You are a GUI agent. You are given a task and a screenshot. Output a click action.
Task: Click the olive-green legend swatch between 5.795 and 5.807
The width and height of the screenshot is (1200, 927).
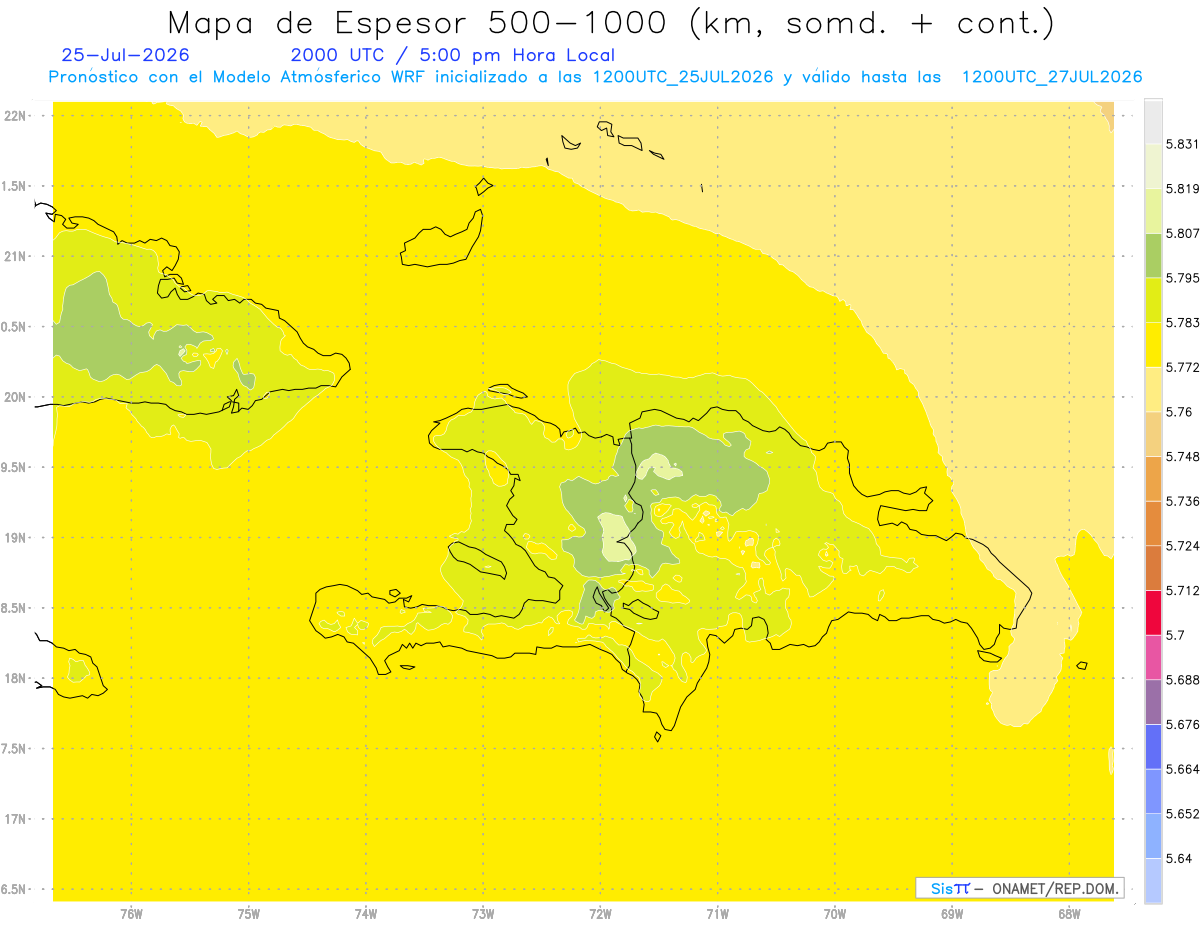(1153, 255)
